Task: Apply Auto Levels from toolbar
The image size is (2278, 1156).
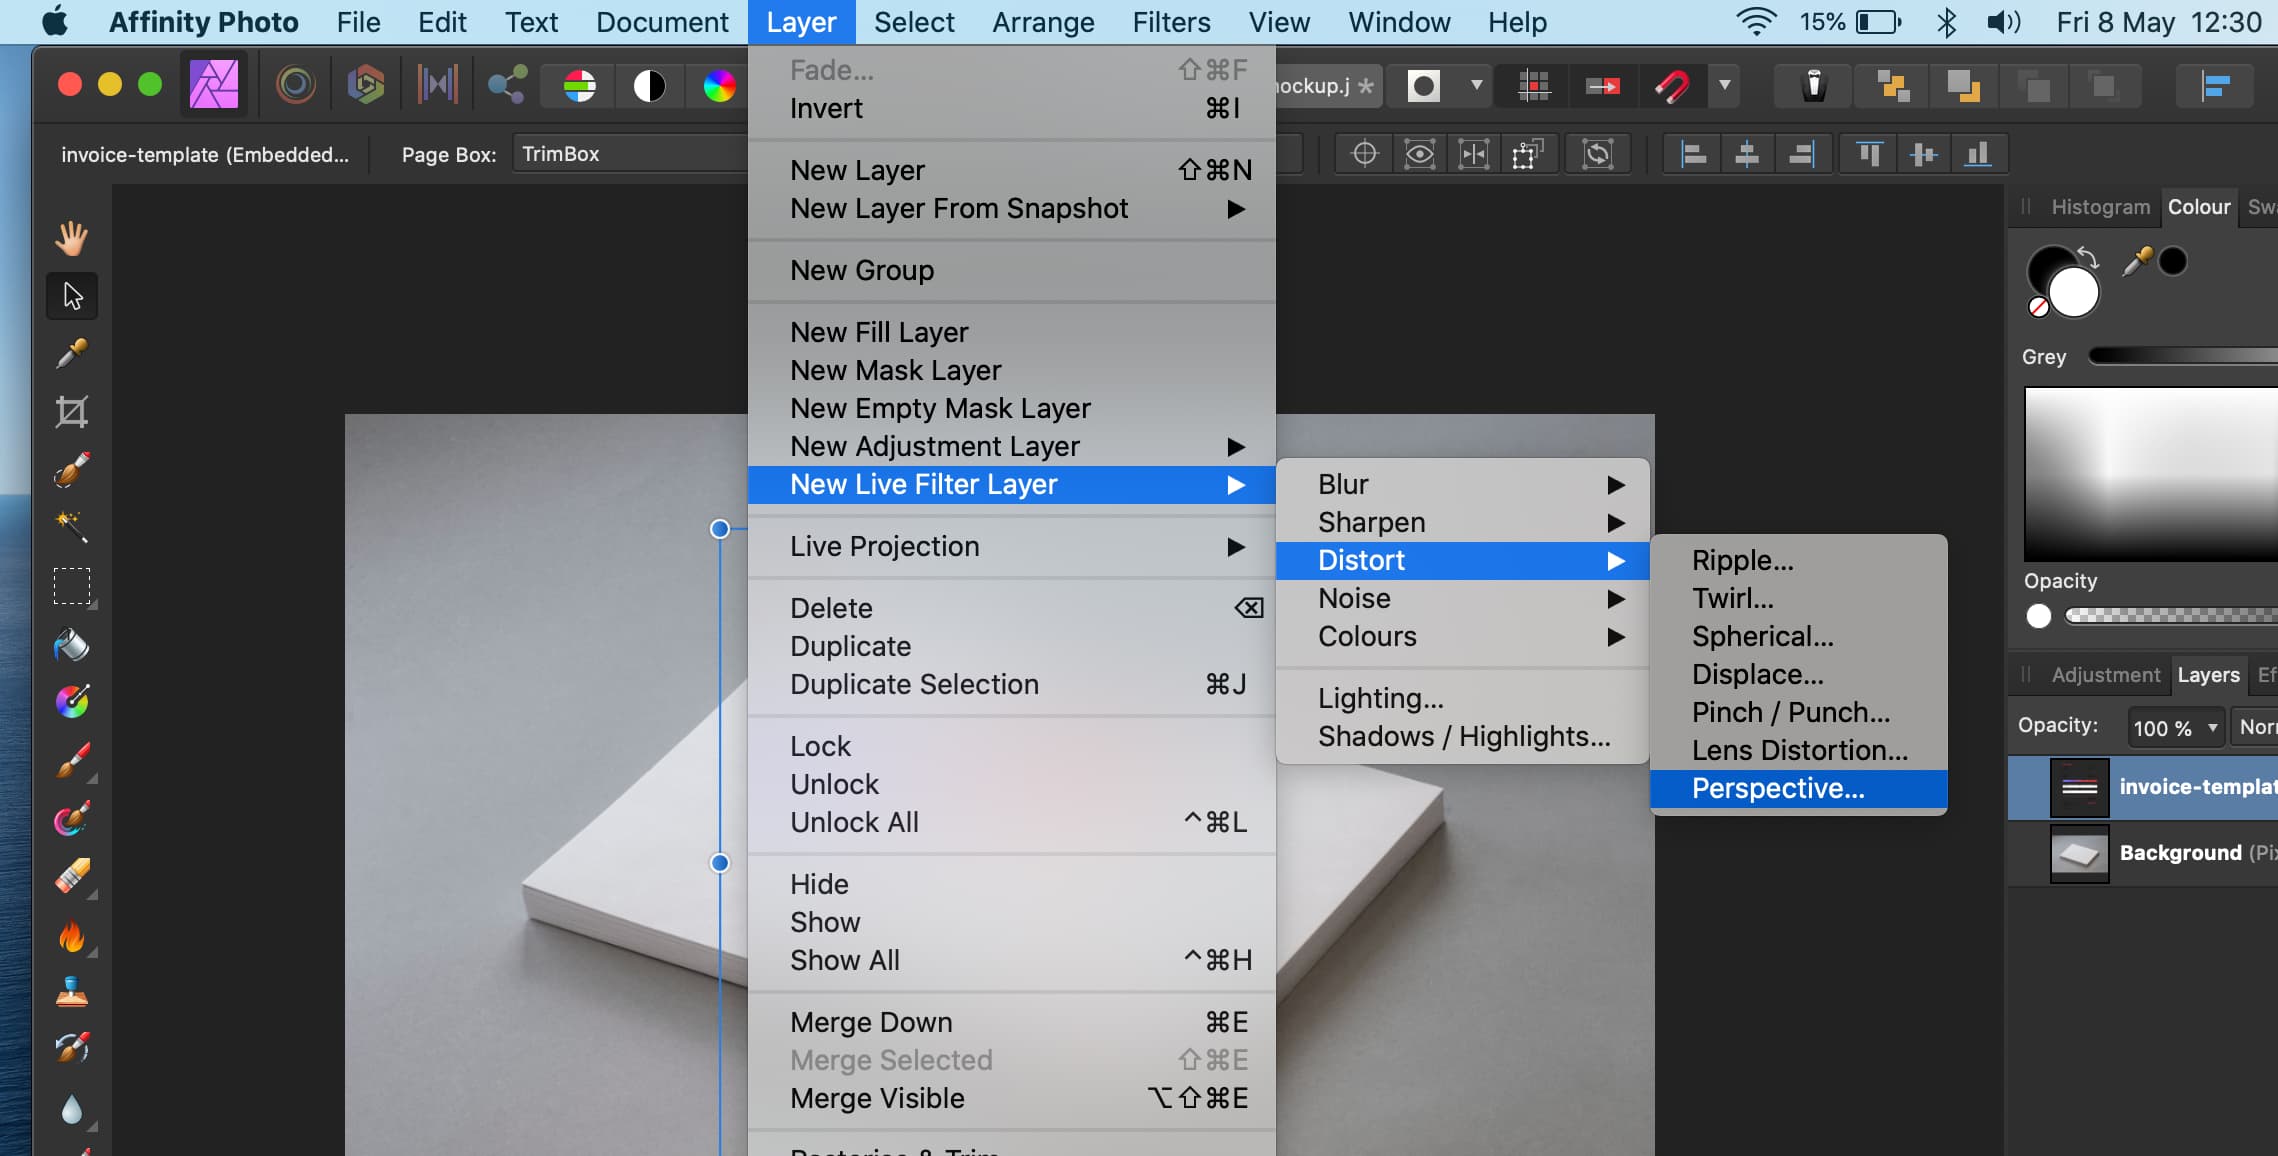Action: 579,86
